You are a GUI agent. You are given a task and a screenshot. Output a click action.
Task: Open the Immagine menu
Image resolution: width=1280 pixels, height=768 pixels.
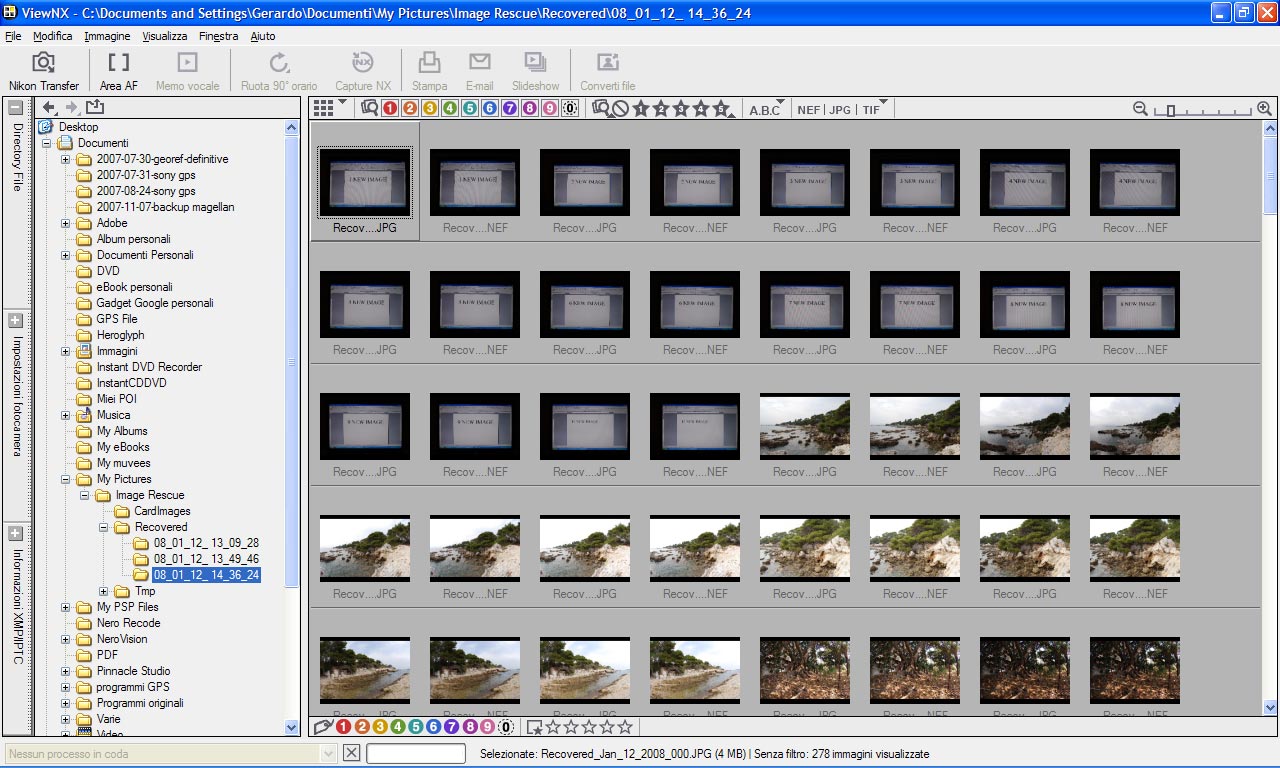107,36
